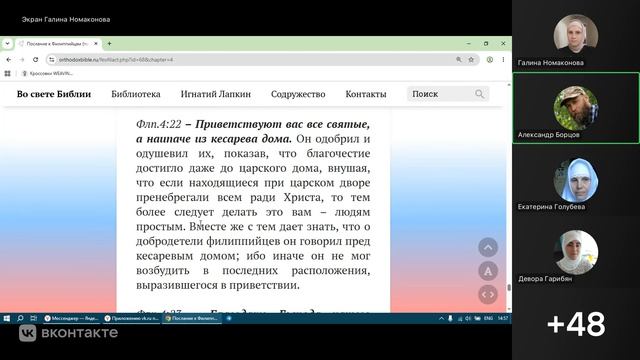Click the search magnifier icon in site header
This screenshot has width=640, height=360.
pos(480,94)
